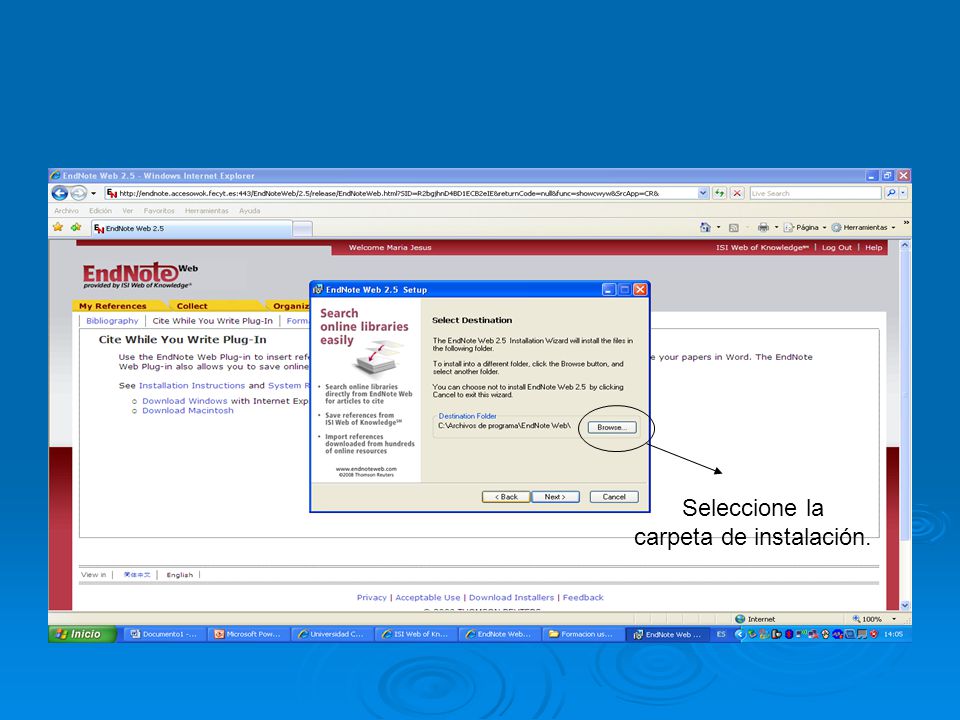Open the recent pages dropdown beside Forward
Image resolution: width=960 pixels, height=720 pixels.
coord(94,193)
